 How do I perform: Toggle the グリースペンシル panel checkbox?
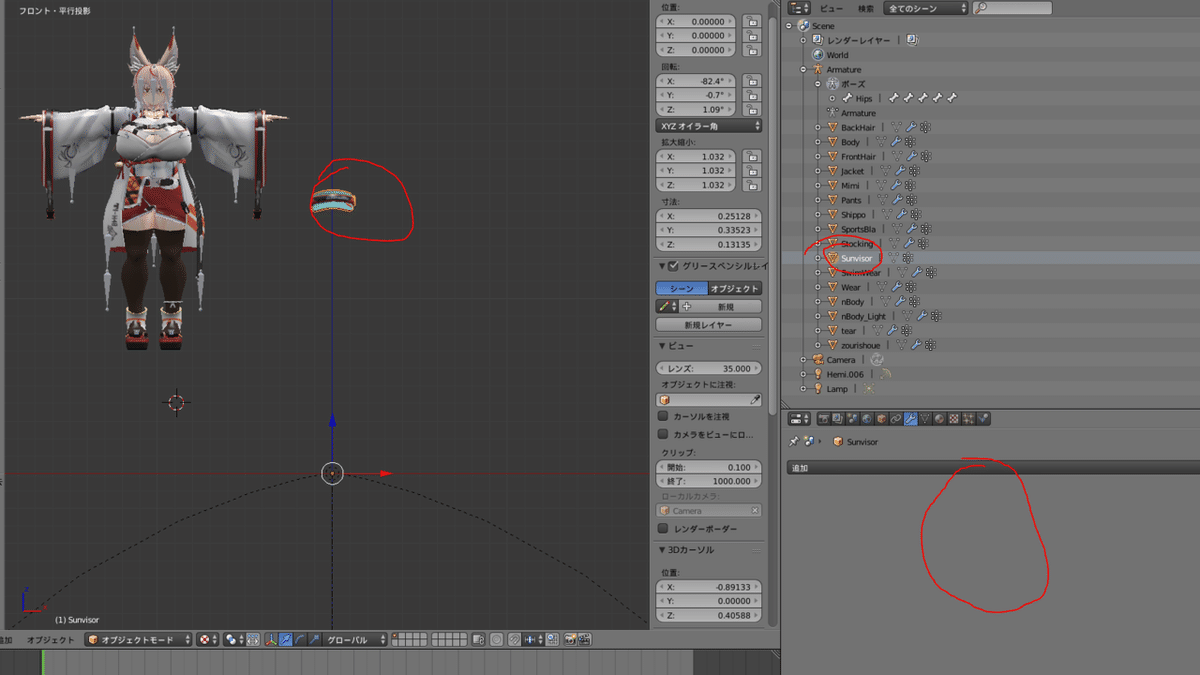[x=673, y=266]
